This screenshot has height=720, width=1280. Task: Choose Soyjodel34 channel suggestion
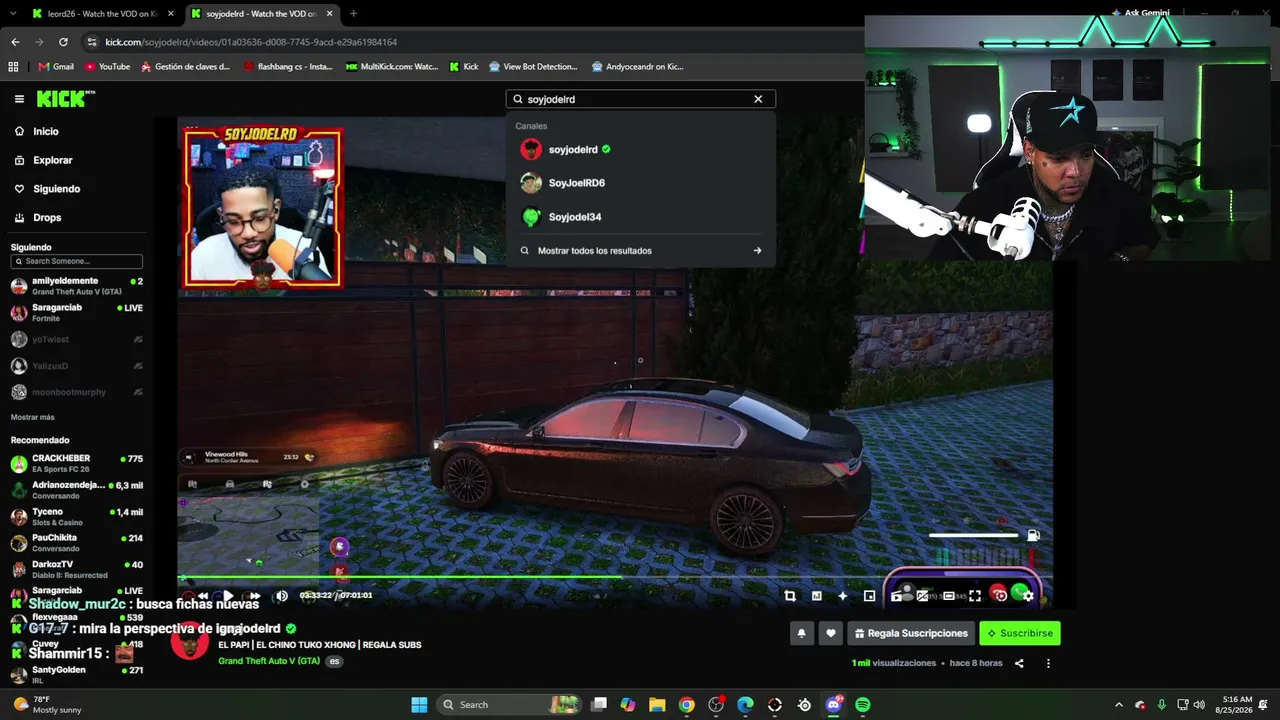point(640,217)
